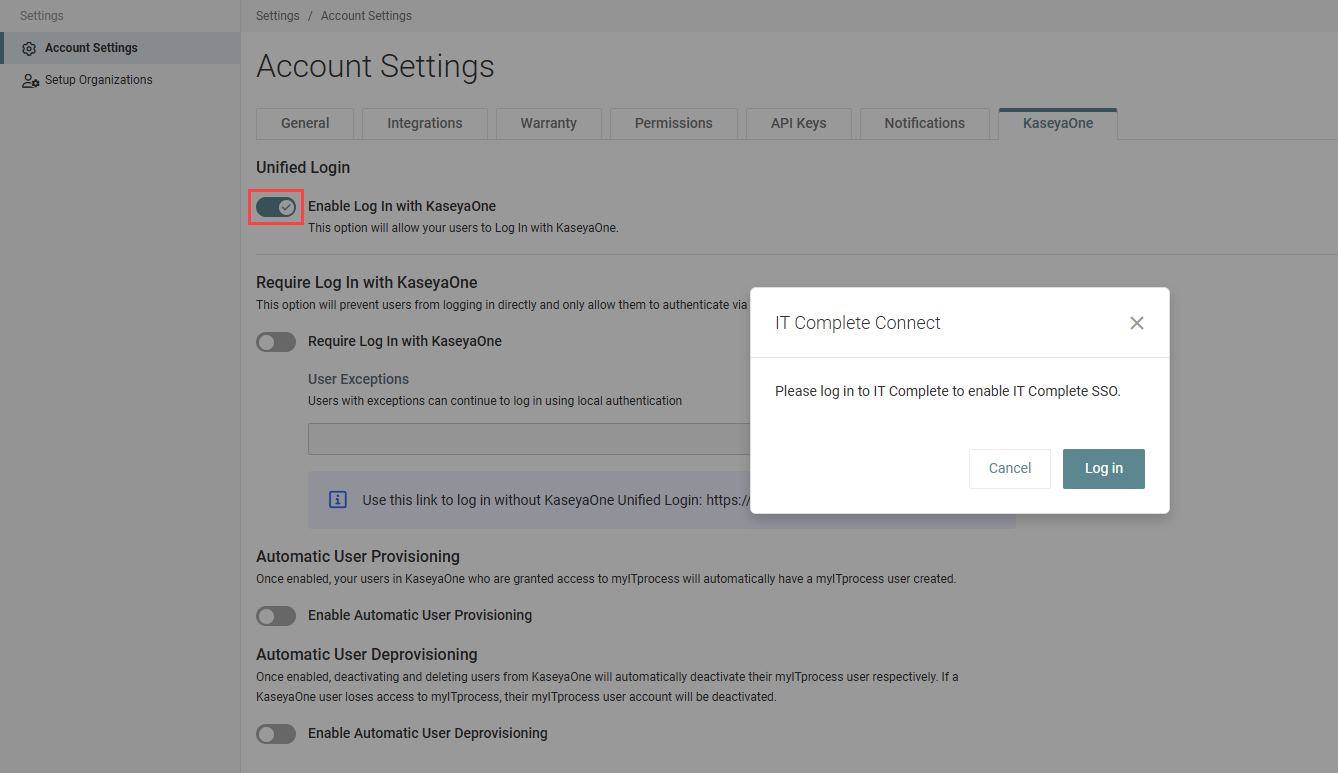Open the General tab
Viewport: 1338px width, 773px height.
click(x=305, y=124)
